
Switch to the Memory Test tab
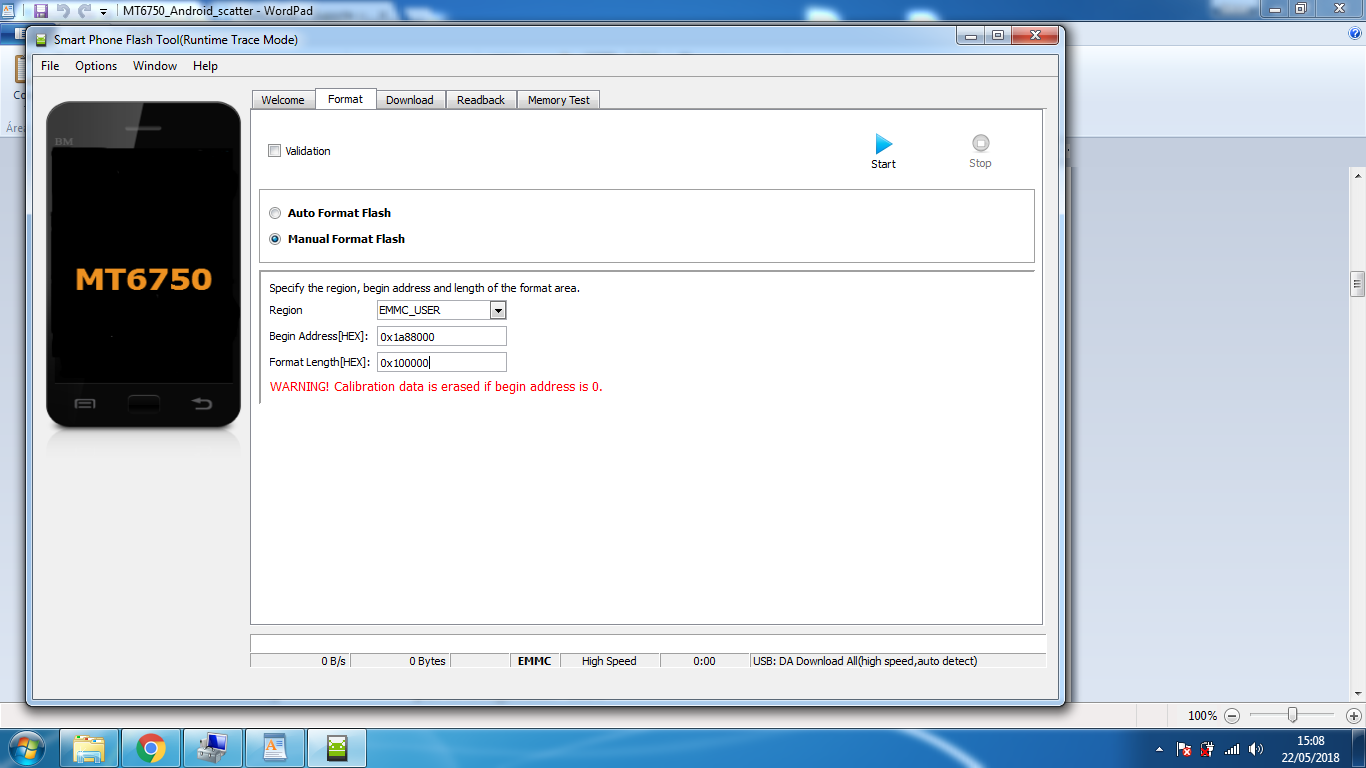(558, 100)
